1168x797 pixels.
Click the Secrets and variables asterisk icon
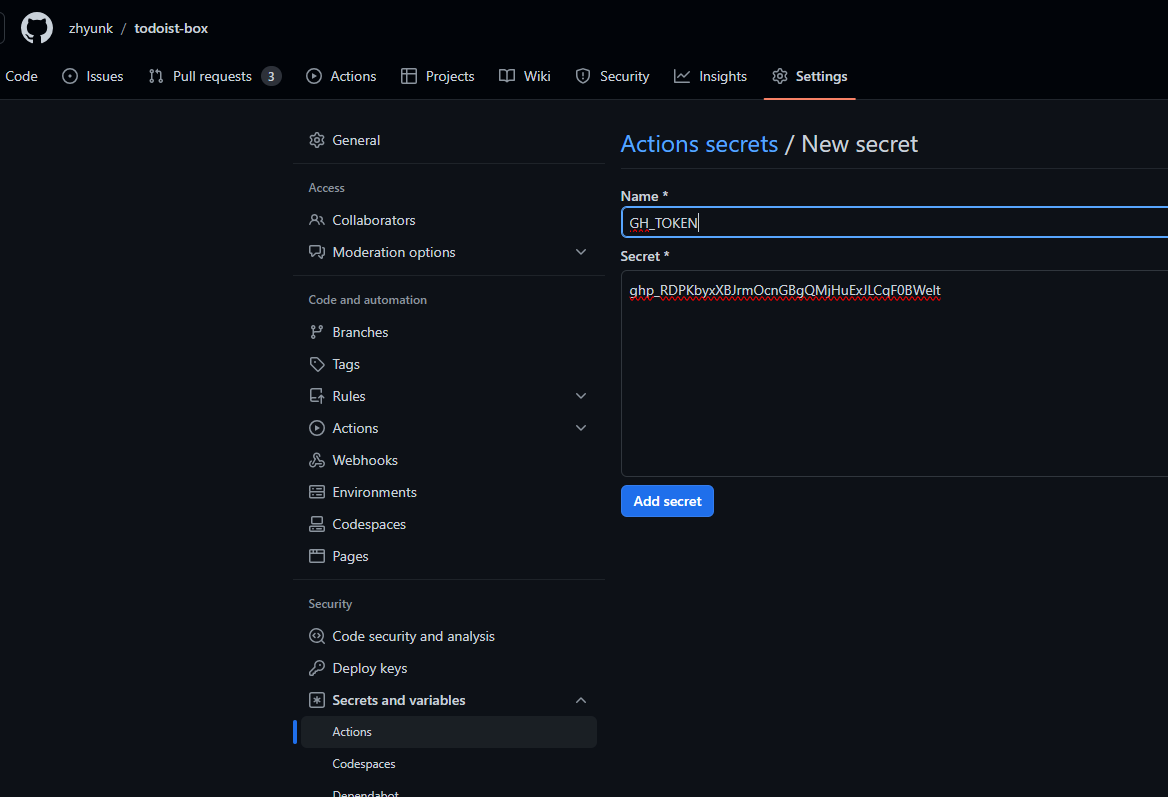317,700
